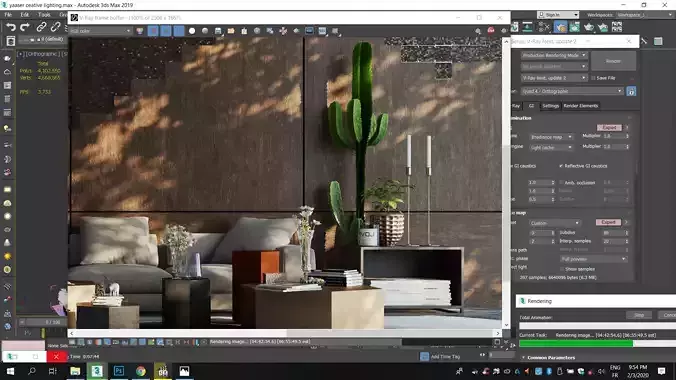Switch to alpha channel white circle icon
This screenshot has height=380, width=676.
click(192, 31)
